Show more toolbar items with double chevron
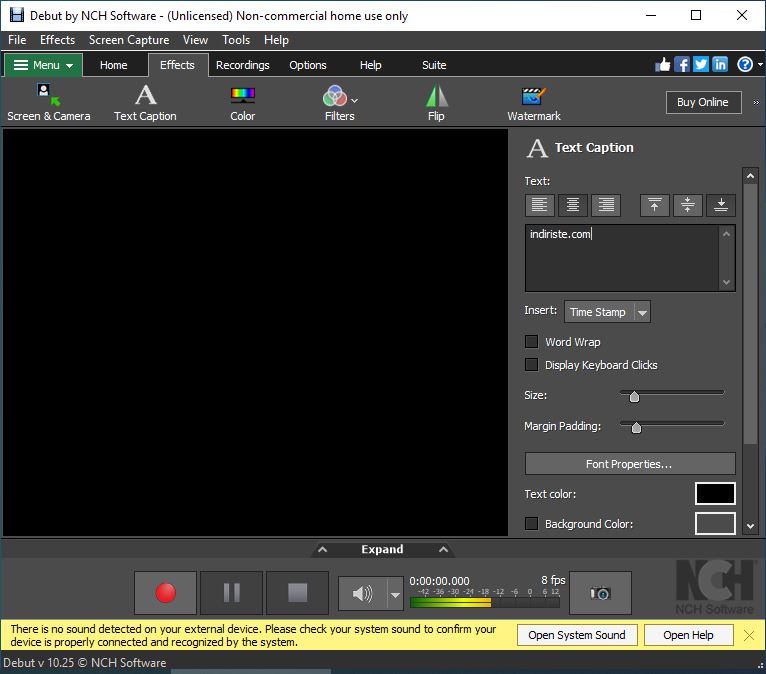This screenshot has height=674, width=766. (756, 103)
